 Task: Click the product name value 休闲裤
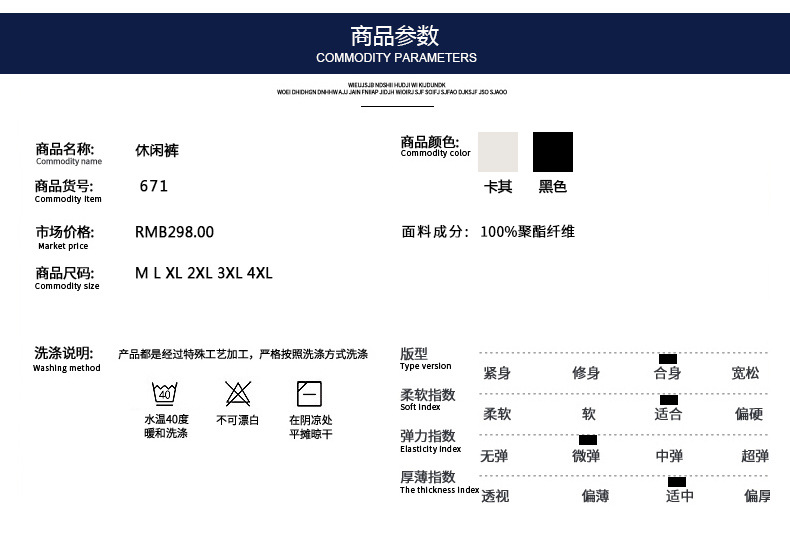coord(157,150)
